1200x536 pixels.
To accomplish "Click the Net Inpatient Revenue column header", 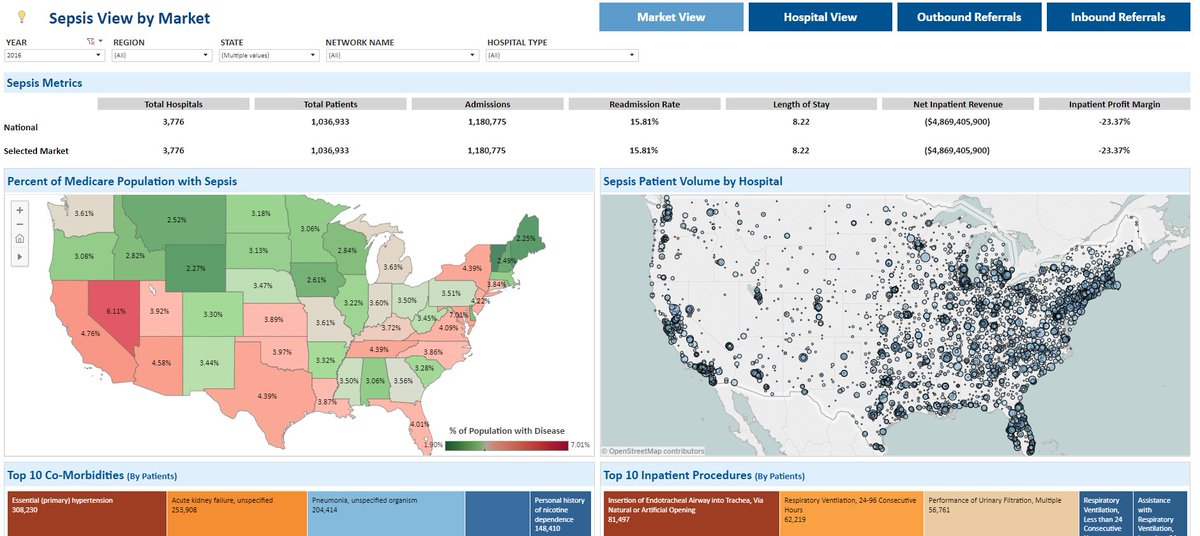I will coord(958,104).
